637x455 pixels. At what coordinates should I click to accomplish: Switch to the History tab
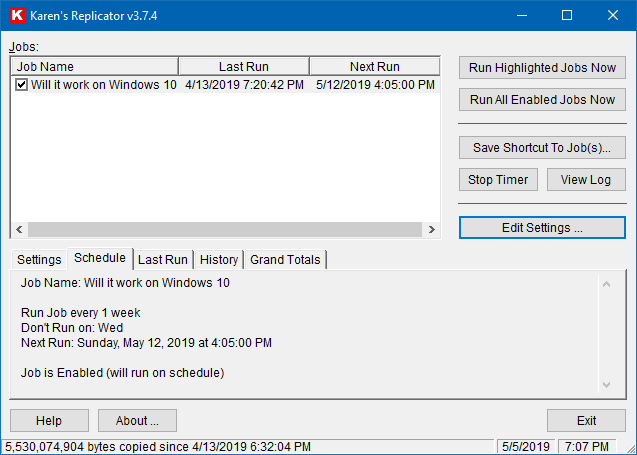tap(218, 260)
